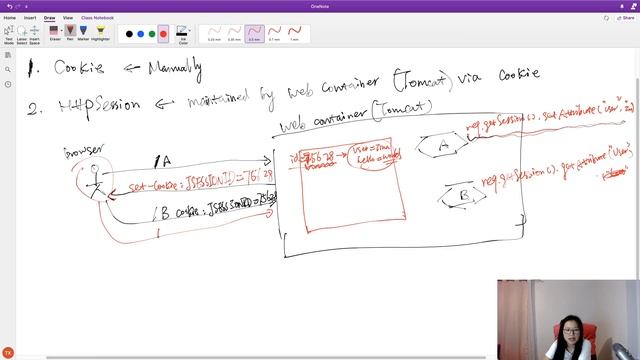Pick the green ink color
The image size is (640, 360).
pos(152,34)
